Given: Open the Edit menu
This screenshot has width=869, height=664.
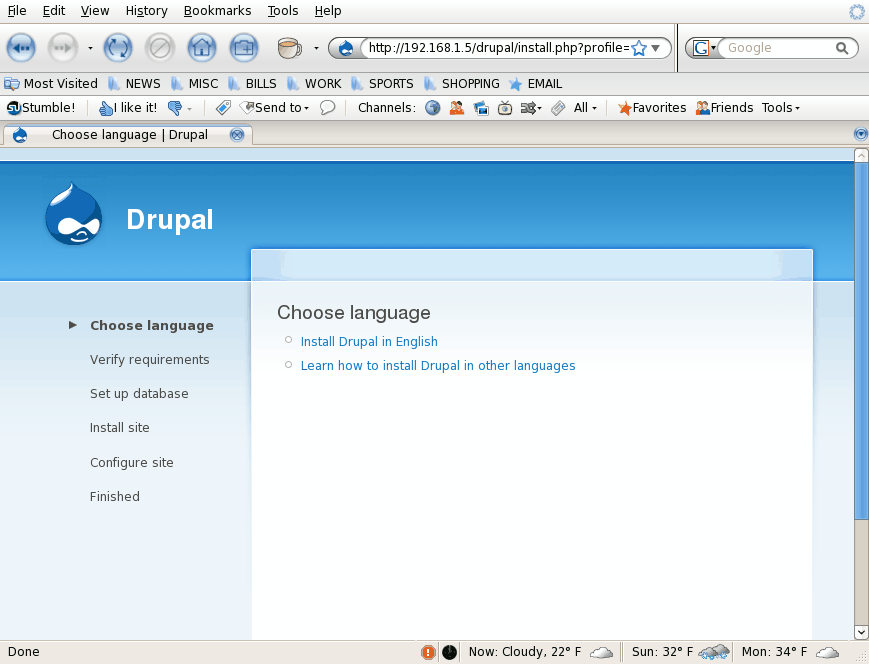Looking at the screenshot, I should pos(54,11).
